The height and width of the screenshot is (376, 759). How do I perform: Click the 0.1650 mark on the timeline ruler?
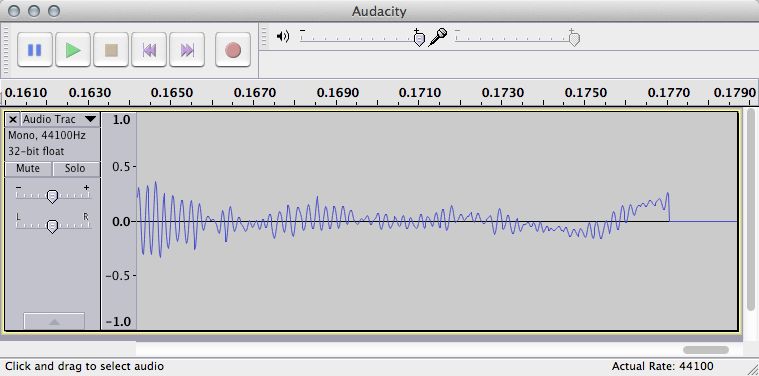coord(172,92)
